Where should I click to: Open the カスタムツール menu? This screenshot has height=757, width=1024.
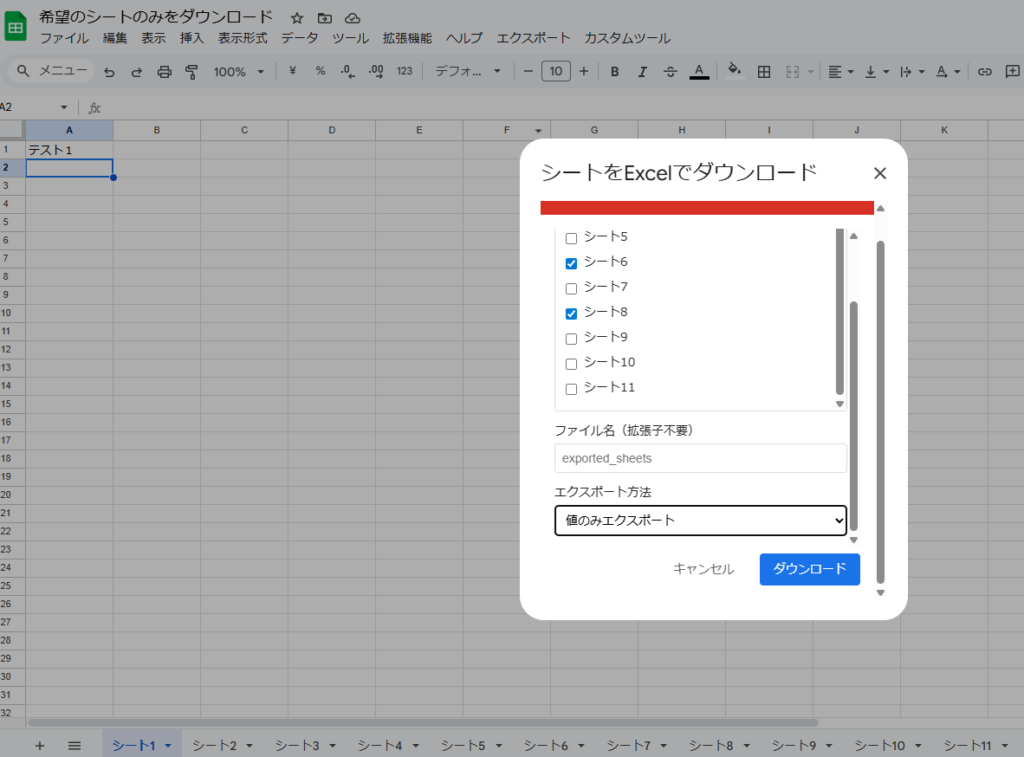[627, 38]
